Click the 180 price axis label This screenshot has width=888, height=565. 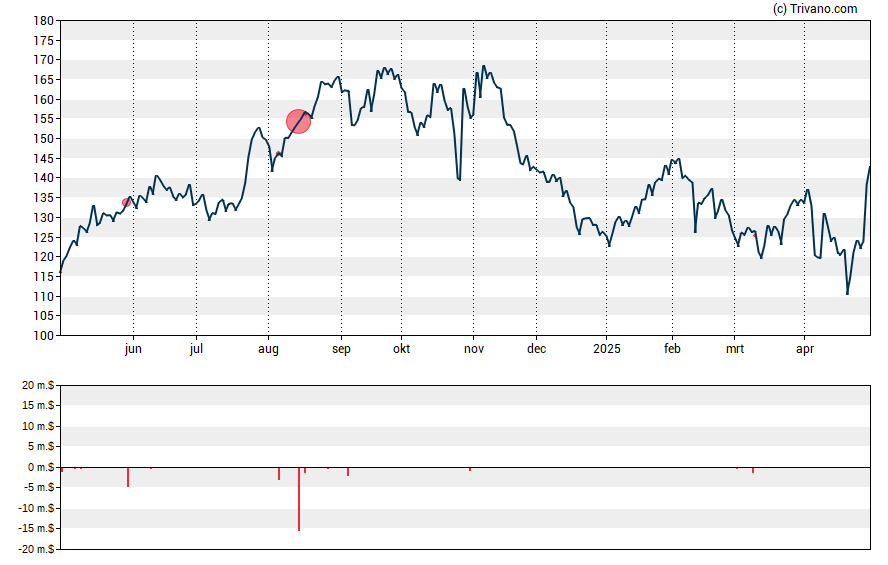[44, 21]
